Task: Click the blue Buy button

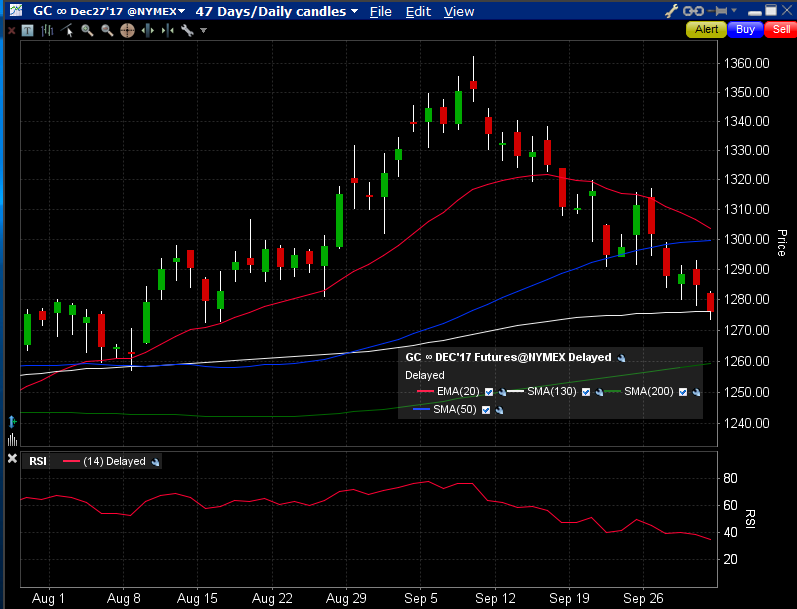Action: click(745, 29)
